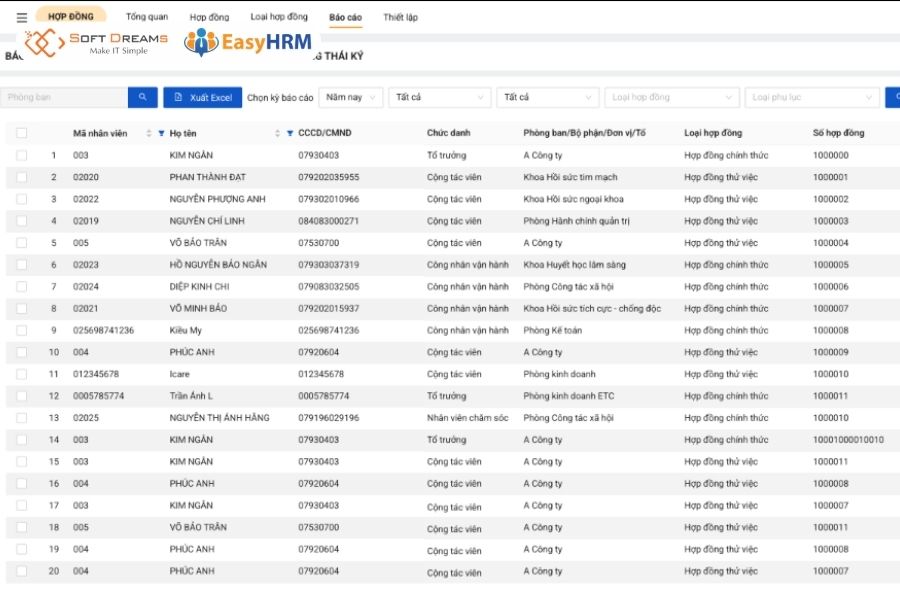900x600 pixels.
Task: Click employee code 02020
Action: pos(86,177)
